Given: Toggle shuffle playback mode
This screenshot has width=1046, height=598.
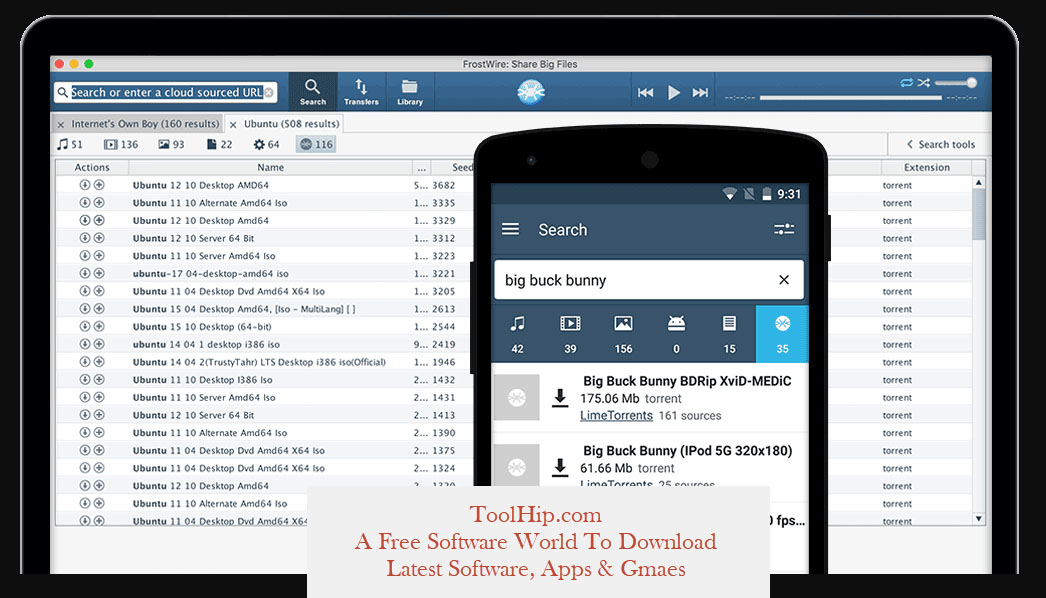Looking at the screenshot, I should click(923, 83).
